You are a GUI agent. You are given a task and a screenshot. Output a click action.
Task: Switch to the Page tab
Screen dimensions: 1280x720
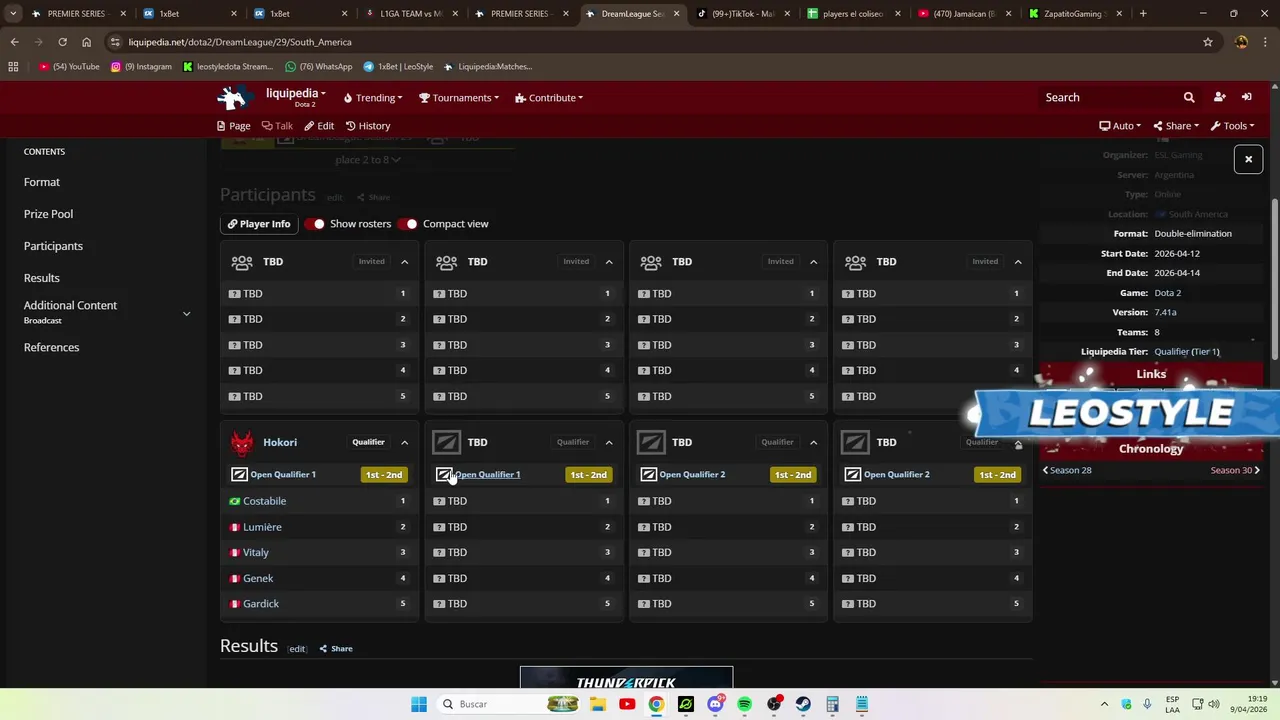pyautogui.click(x=233, y=126)
